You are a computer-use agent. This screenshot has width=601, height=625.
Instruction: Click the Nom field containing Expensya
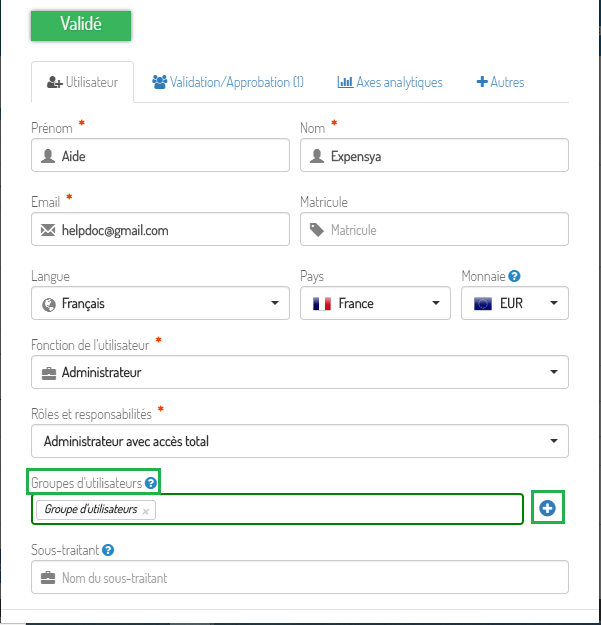[x=434, y=155]
